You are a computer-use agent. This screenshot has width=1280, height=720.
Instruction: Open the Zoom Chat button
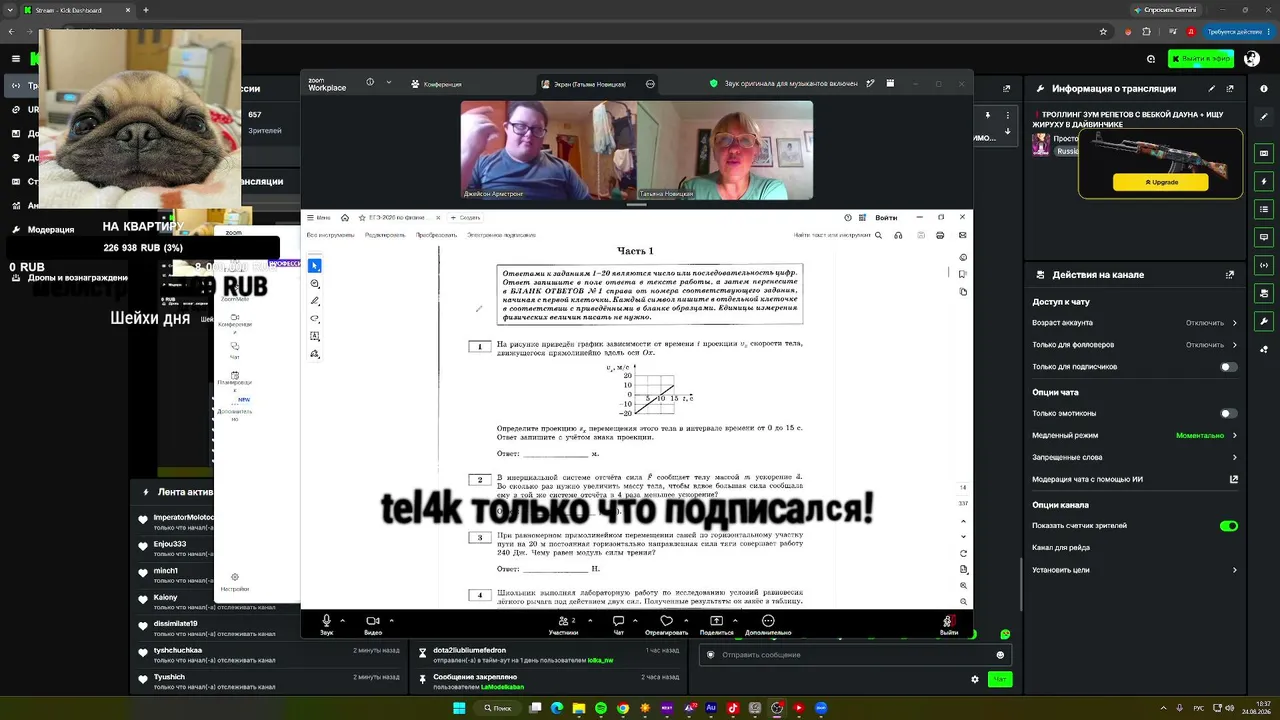(618, 625)
